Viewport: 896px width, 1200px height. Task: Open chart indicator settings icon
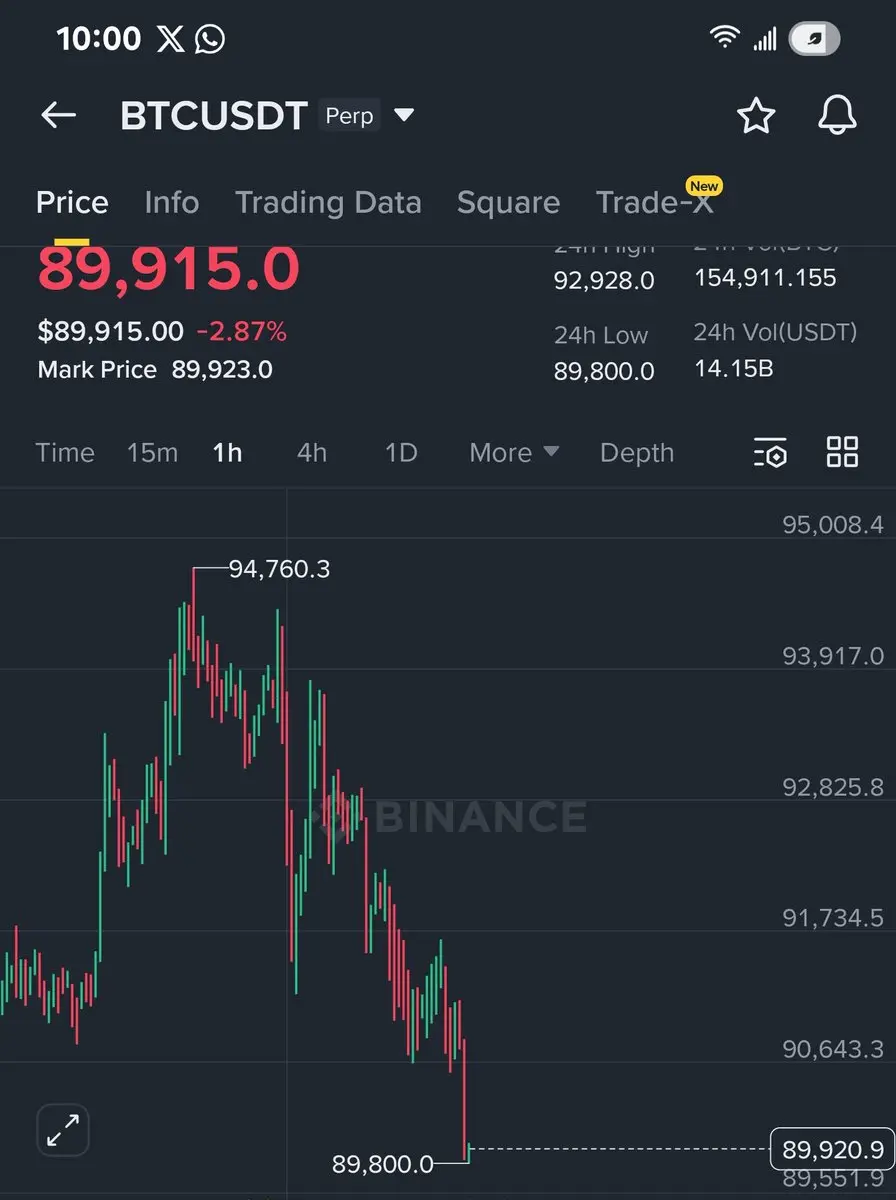(770, 453)
